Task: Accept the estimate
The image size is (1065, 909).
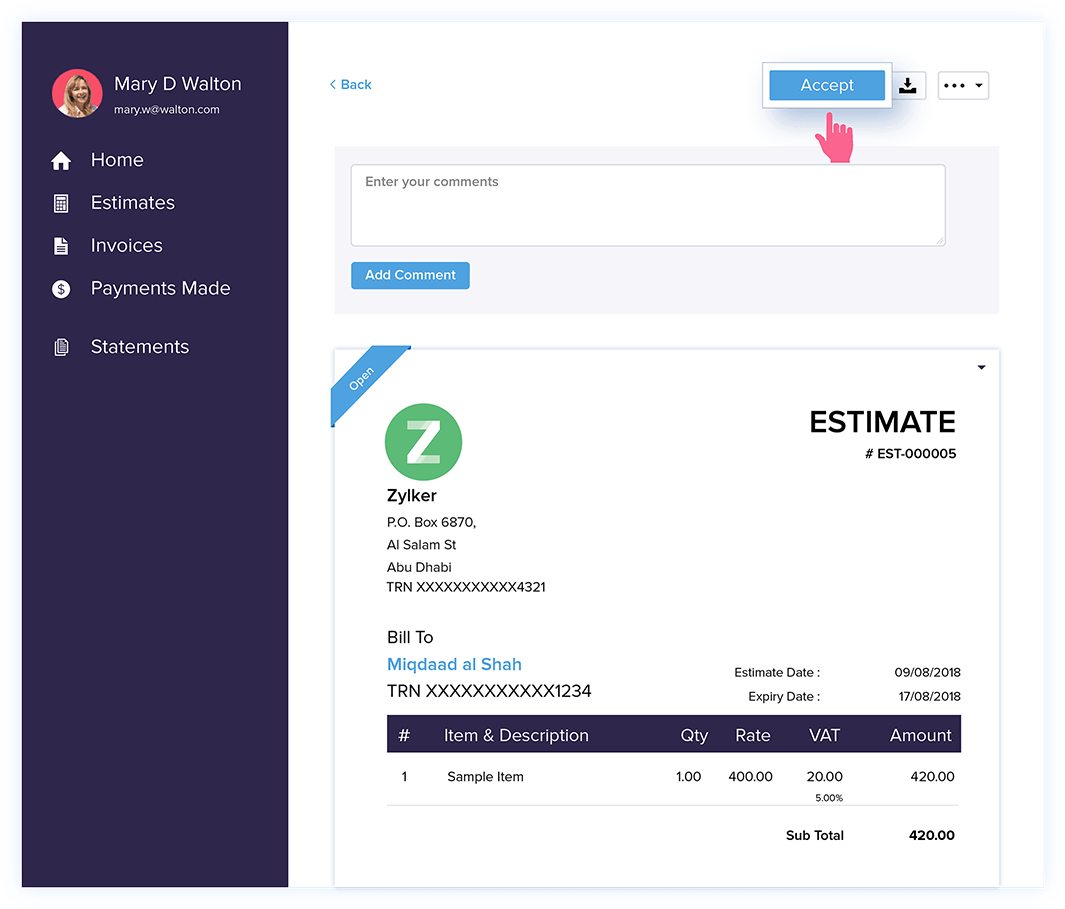Action: [x=827, y=85]
